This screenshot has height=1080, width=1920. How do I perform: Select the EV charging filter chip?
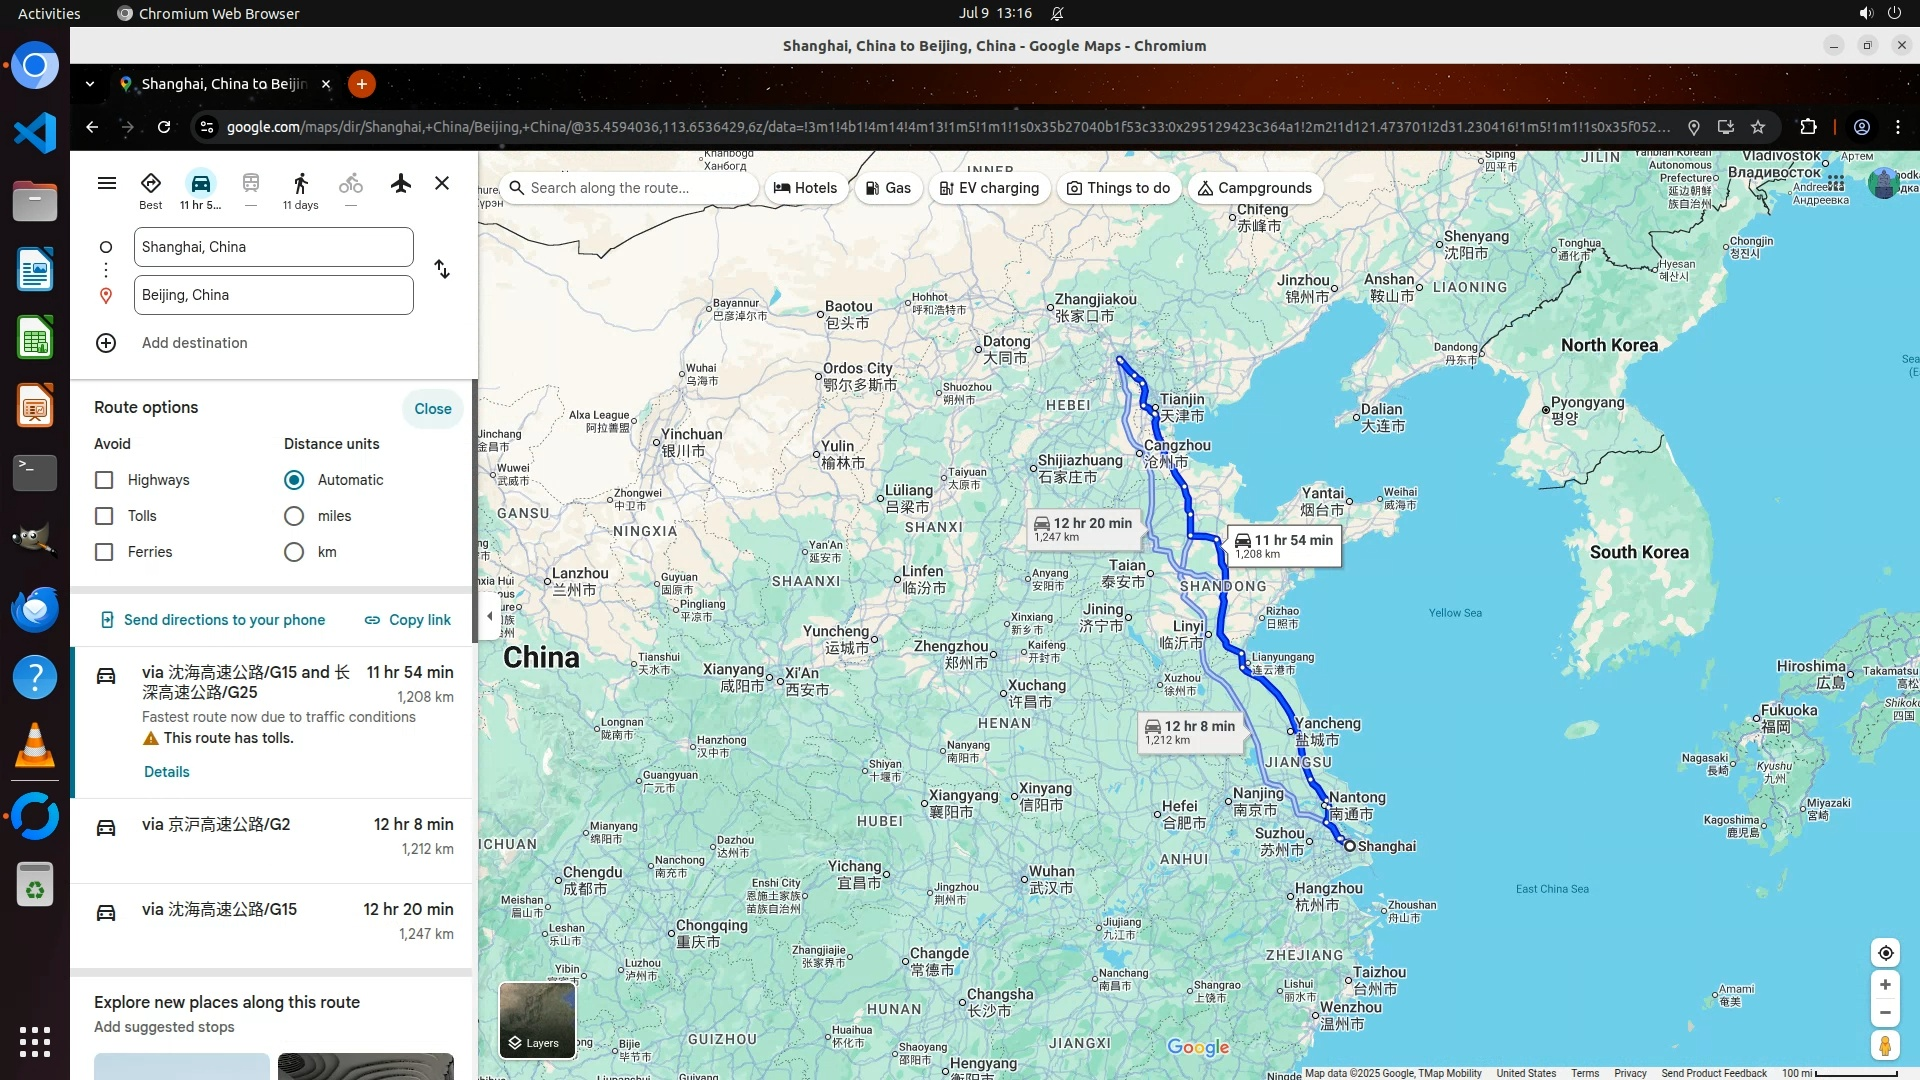pyautogui.click(x=989, y=188)
